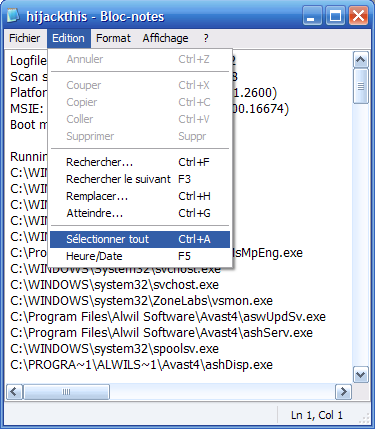Screen dimensions: 375x429
Task: Click the greyed Supprimer entry
Action: [x=140, y=136]
